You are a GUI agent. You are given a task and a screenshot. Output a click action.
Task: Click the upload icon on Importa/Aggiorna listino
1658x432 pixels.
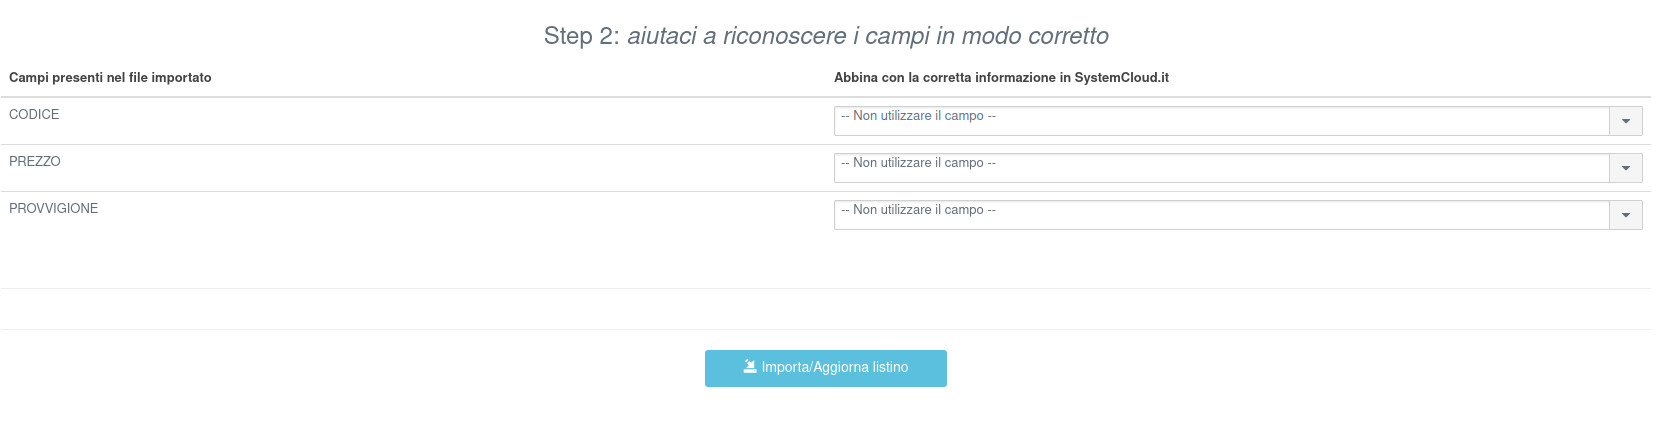pos(750,367)
